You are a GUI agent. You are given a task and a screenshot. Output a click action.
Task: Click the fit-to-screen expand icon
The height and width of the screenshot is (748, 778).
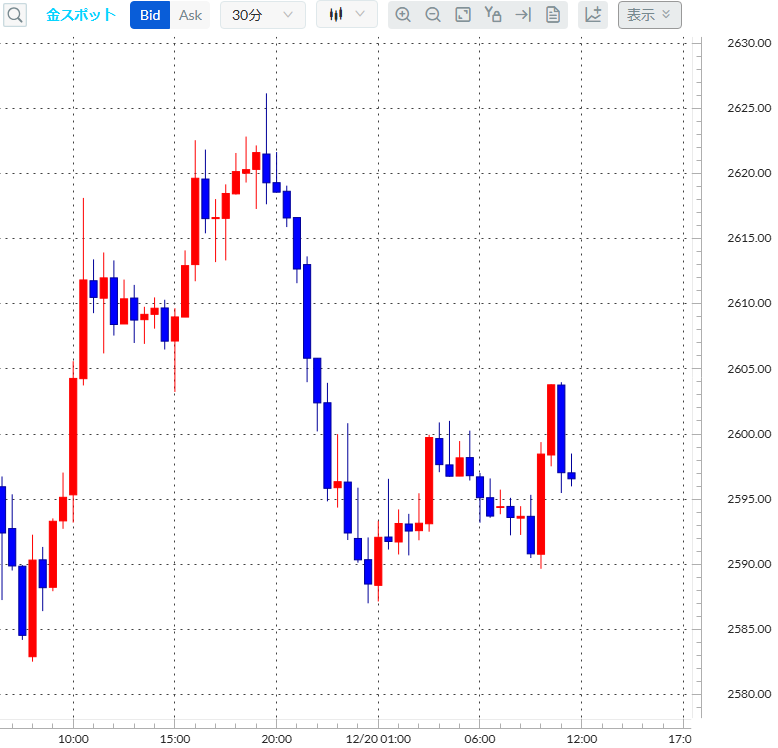coord(463,15)
